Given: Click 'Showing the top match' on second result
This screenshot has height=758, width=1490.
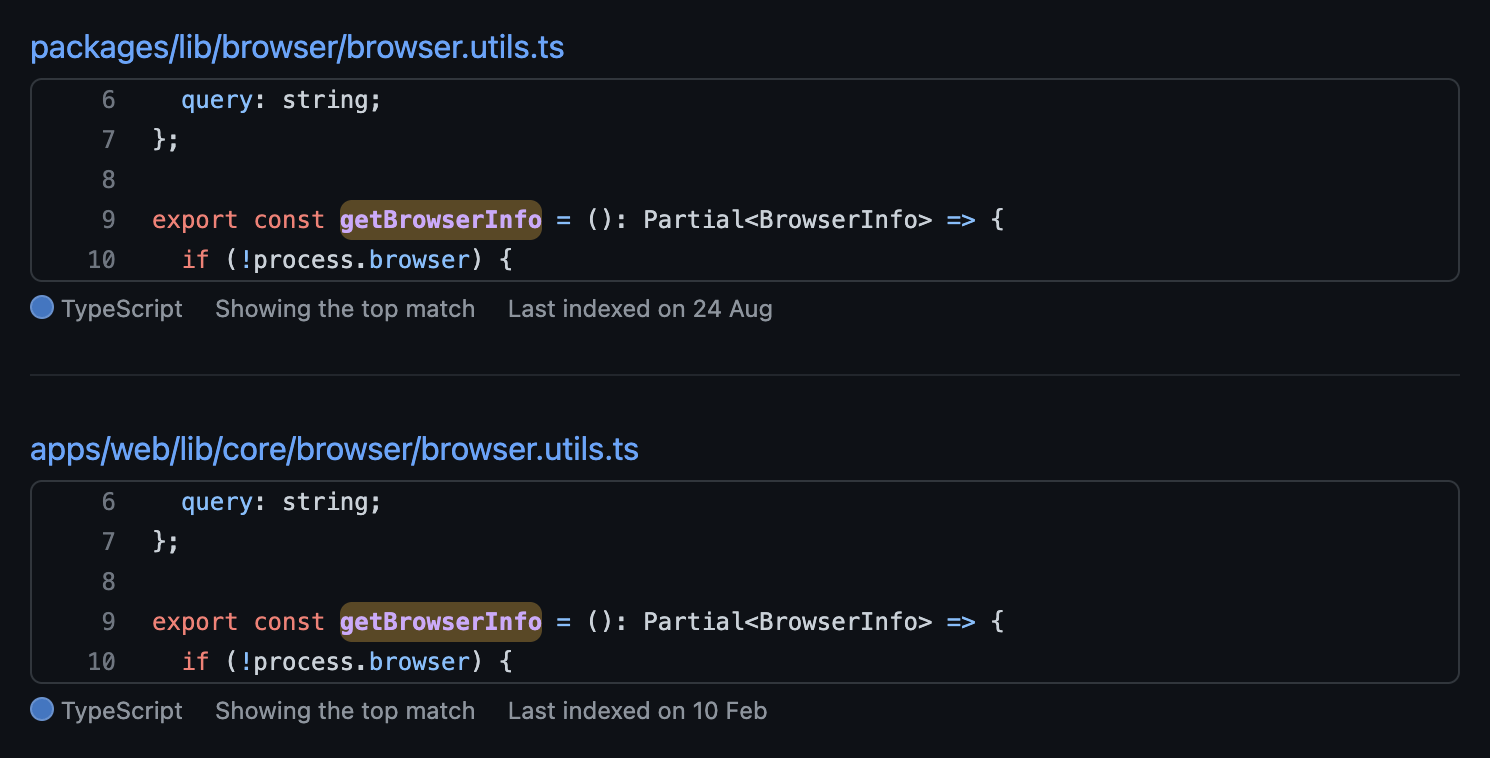Looking at the screenshot, I should [x=344, y=710].
